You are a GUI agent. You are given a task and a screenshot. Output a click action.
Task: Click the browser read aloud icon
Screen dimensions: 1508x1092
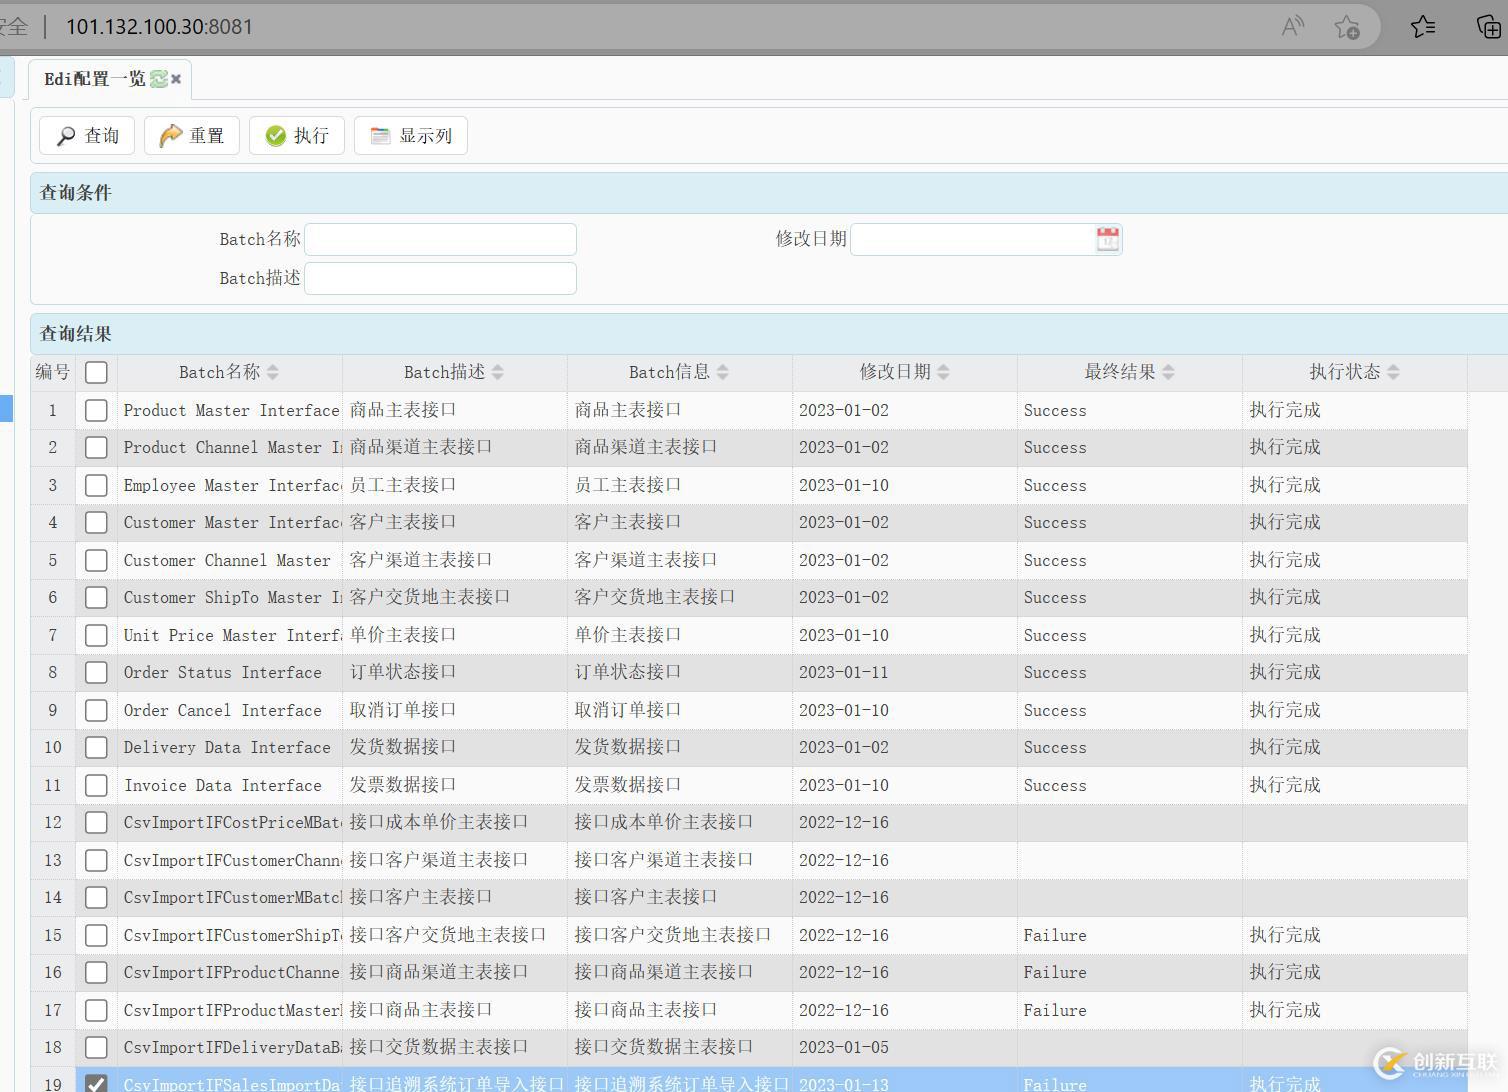[x=1293, y=27]
